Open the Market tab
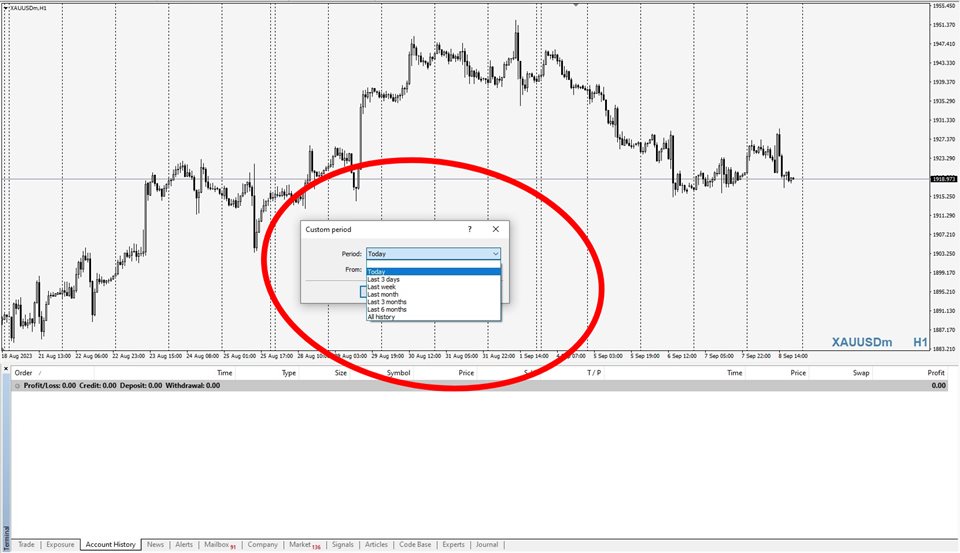Screen dimensions: 960x553 point(304,544)
